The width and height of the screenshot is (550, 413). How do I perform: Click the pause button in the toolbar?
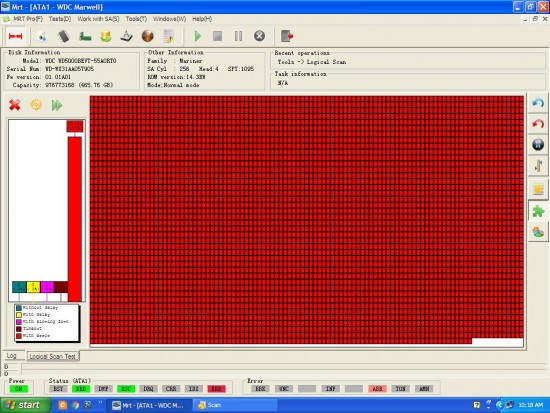pos(239,36)
